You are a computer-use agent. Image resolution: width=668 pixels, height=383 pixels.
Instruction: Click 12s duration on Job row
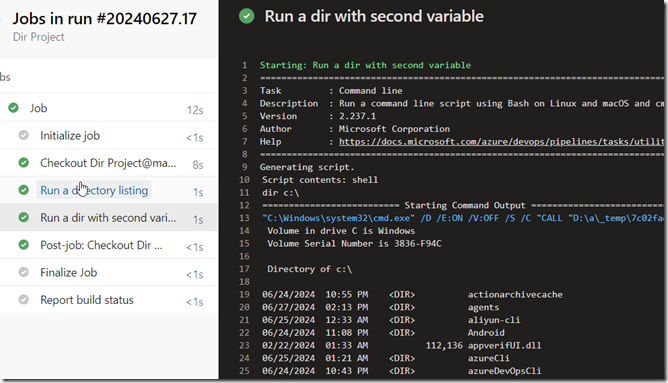click(195, 110)
